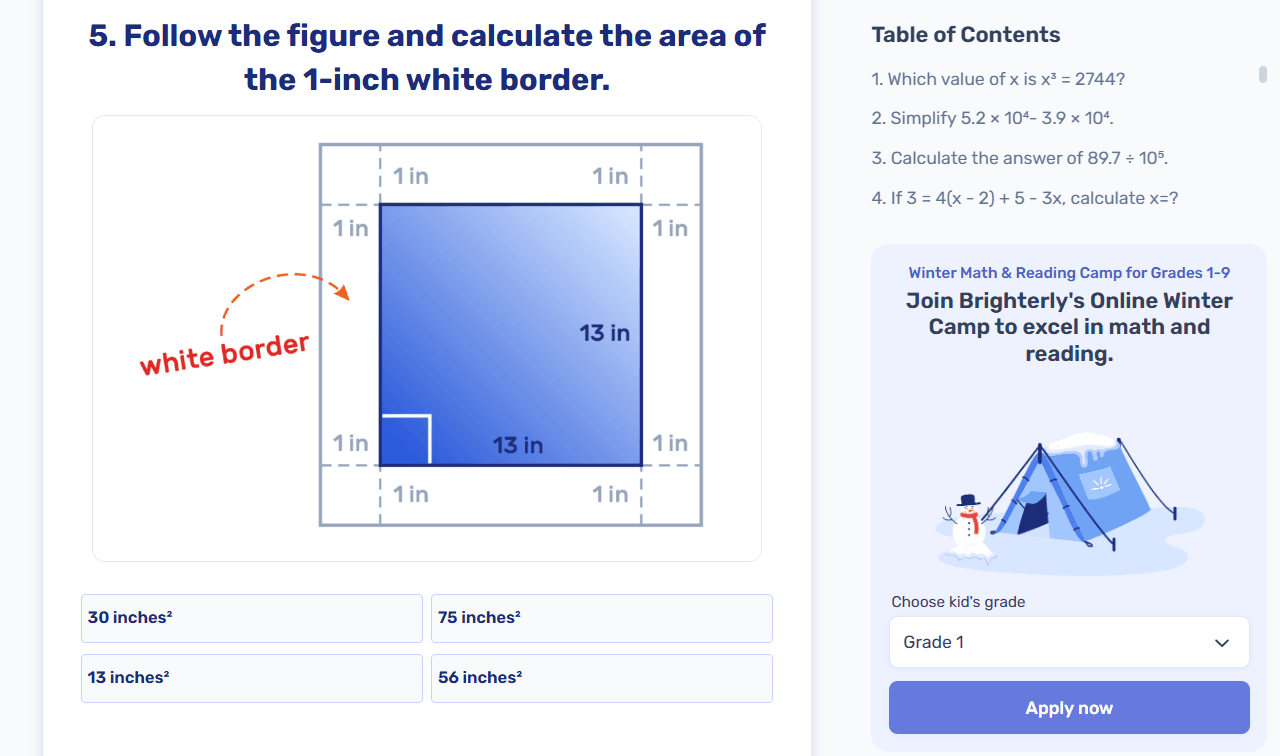Select the "13 inches²" answer option
This screenshot has width=1280, height=756.
click(x=251, y=678)
